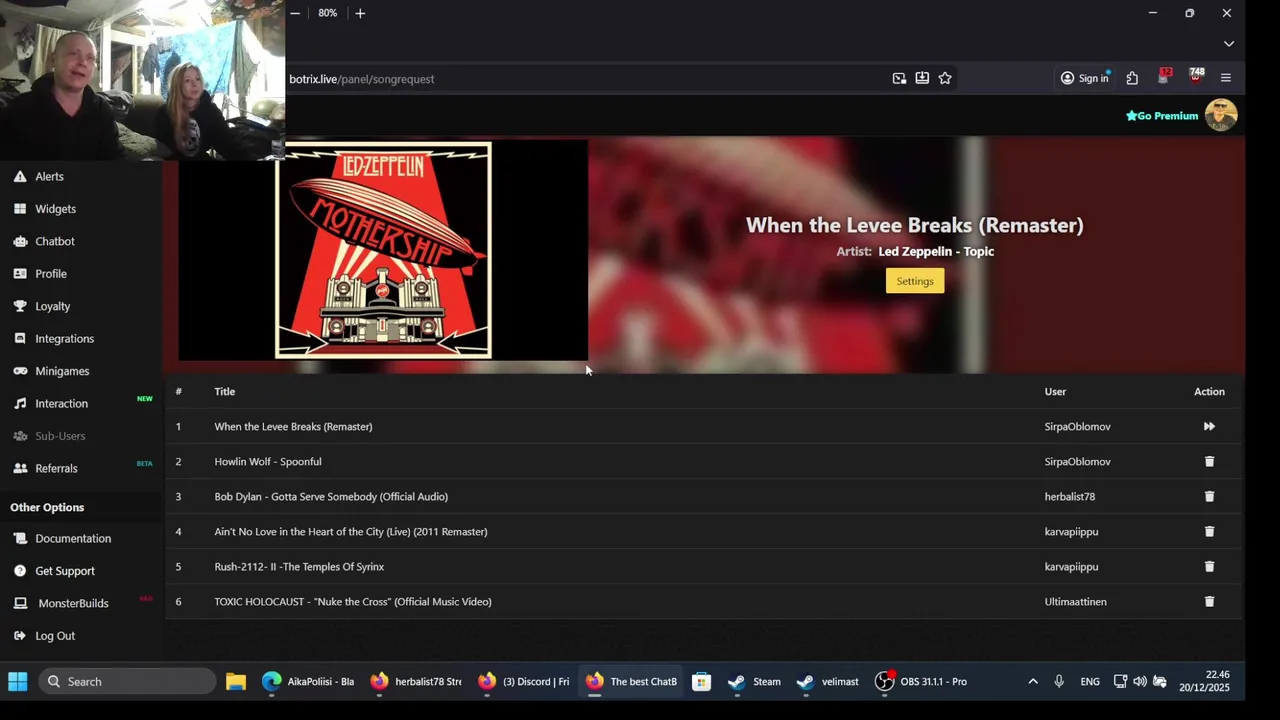Click the Referrals people icon
This screenshot has height=720, width=1280.
(x=20, y=468)
